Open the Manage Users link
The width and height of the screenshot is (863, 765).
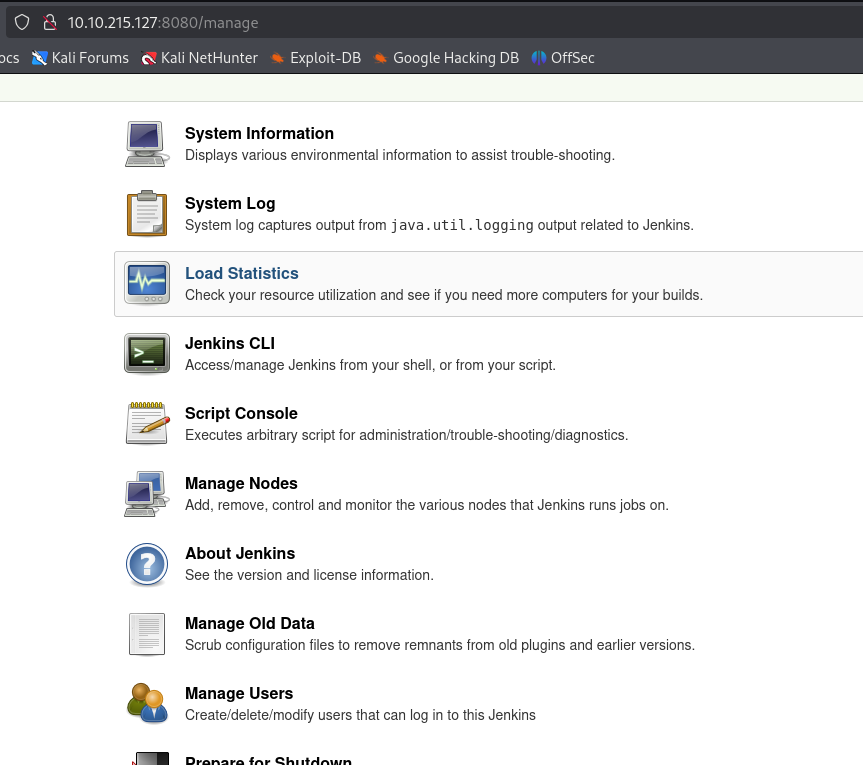(x=239, y=693)
